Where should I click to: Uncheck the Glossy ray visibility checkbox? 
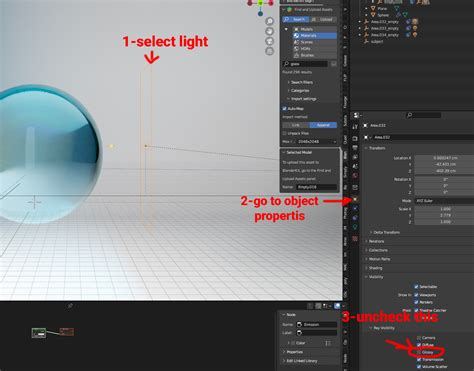(x=419, y=352)
